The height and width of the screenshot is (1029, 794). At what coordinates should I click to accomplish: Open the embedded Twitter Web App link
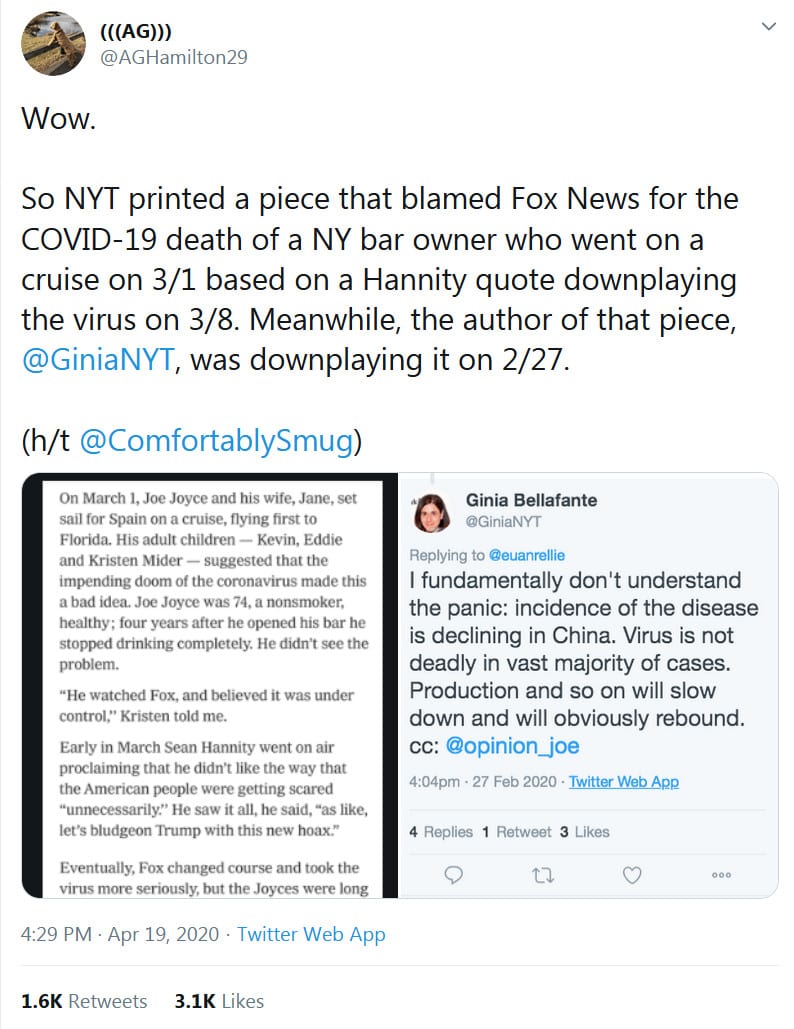pos(624,782)
